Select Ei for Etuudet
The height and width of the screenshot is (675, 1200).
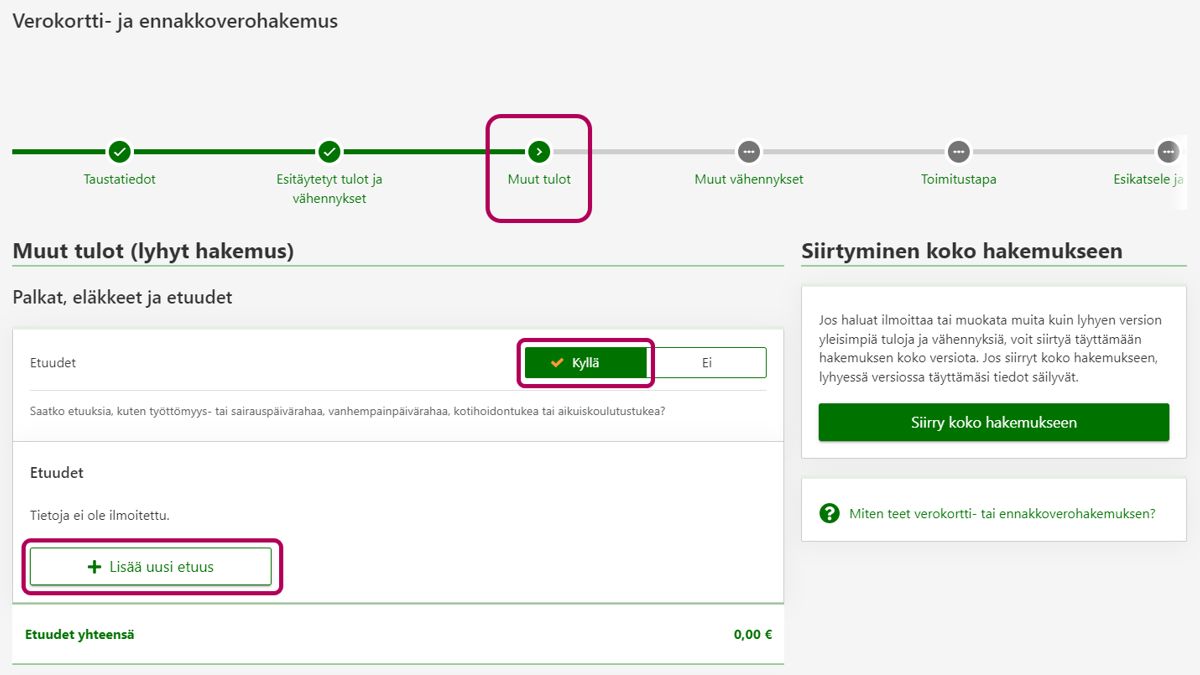click(x=706, y=363)
